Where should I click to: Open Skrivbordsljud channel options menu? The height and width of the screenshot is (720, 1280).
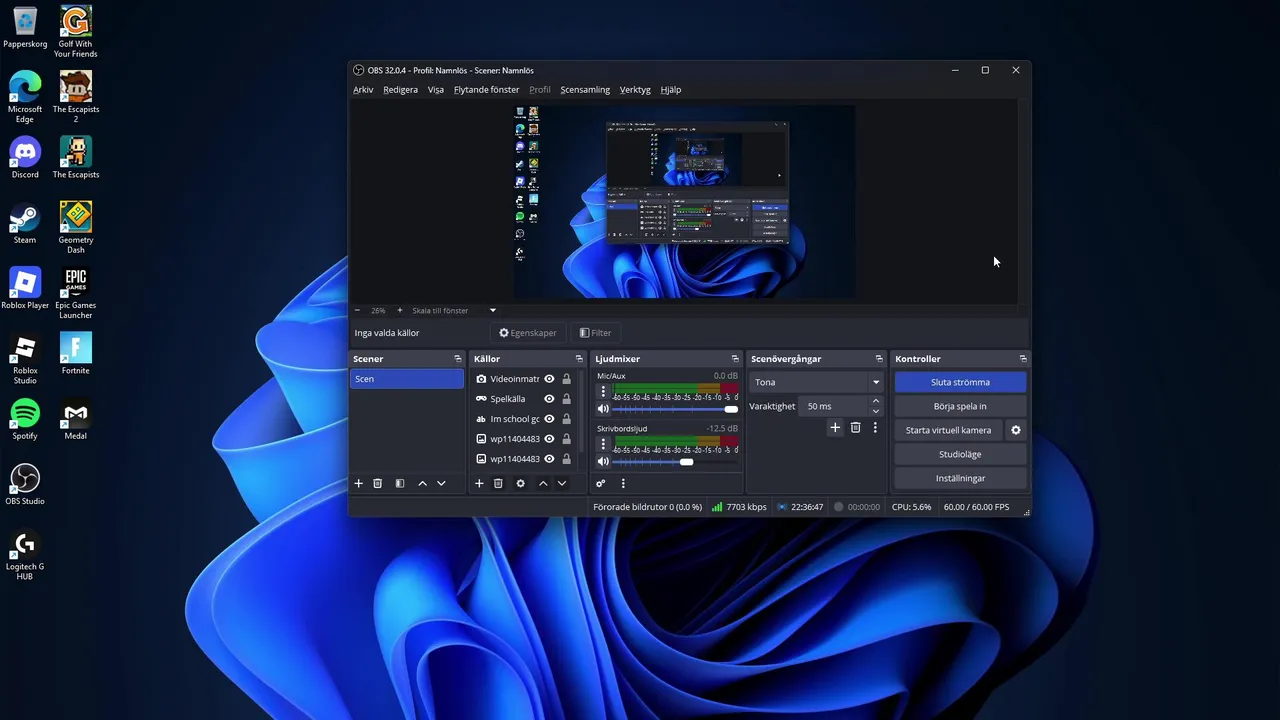603,444
